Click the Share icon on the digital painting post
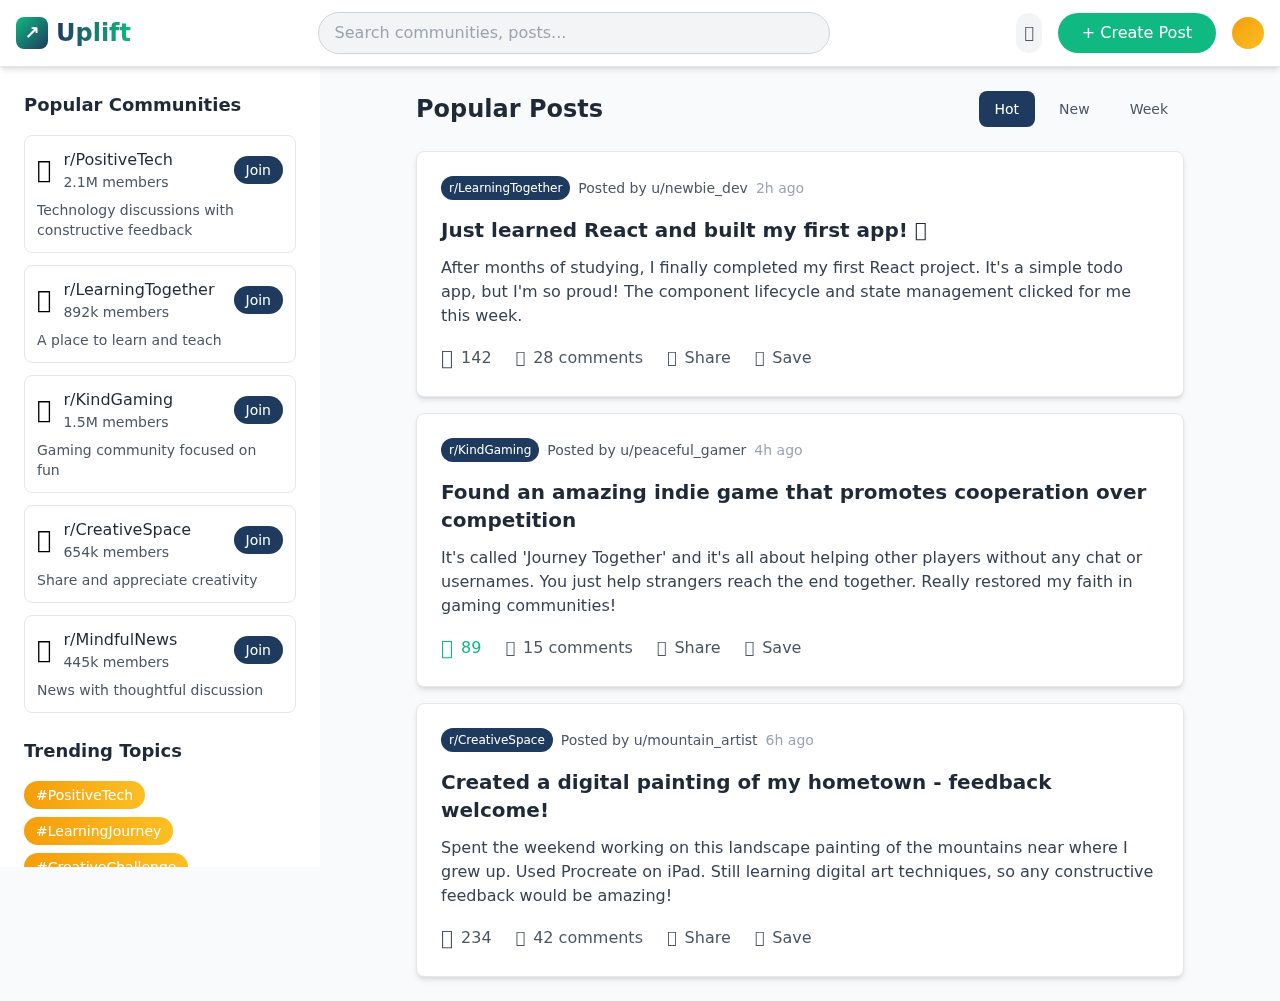This screenshot has height=1001, width=1280. point(672,938)
